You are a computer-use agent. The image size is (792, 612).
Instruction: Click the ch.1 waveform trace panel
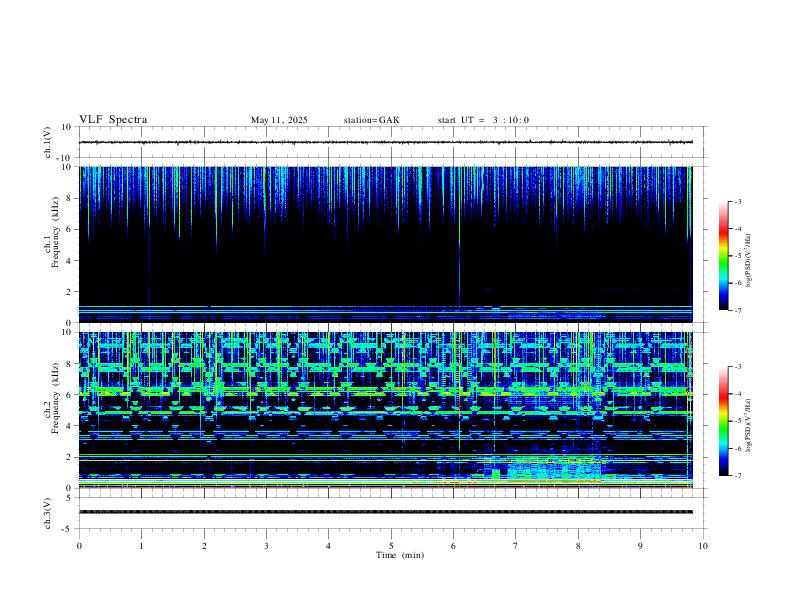pos(391,142)
